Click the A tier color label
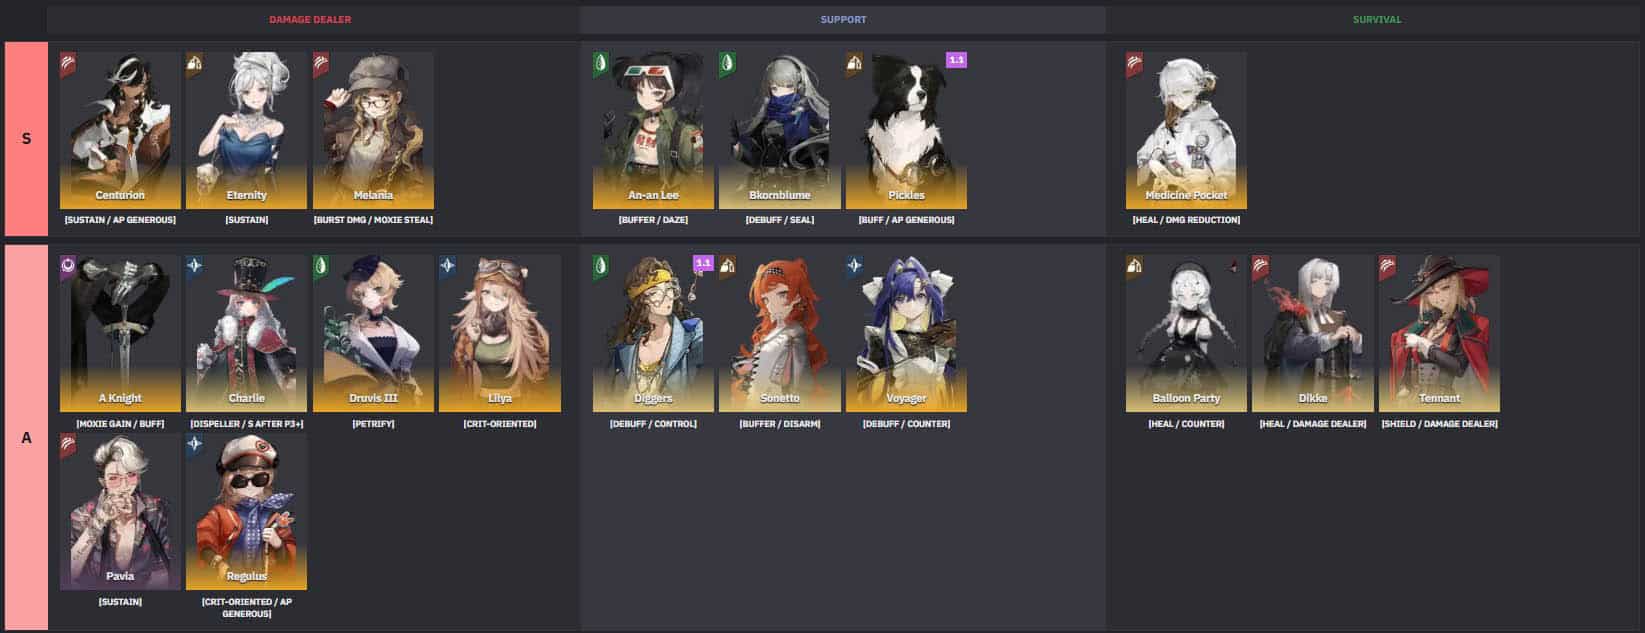 26,437
